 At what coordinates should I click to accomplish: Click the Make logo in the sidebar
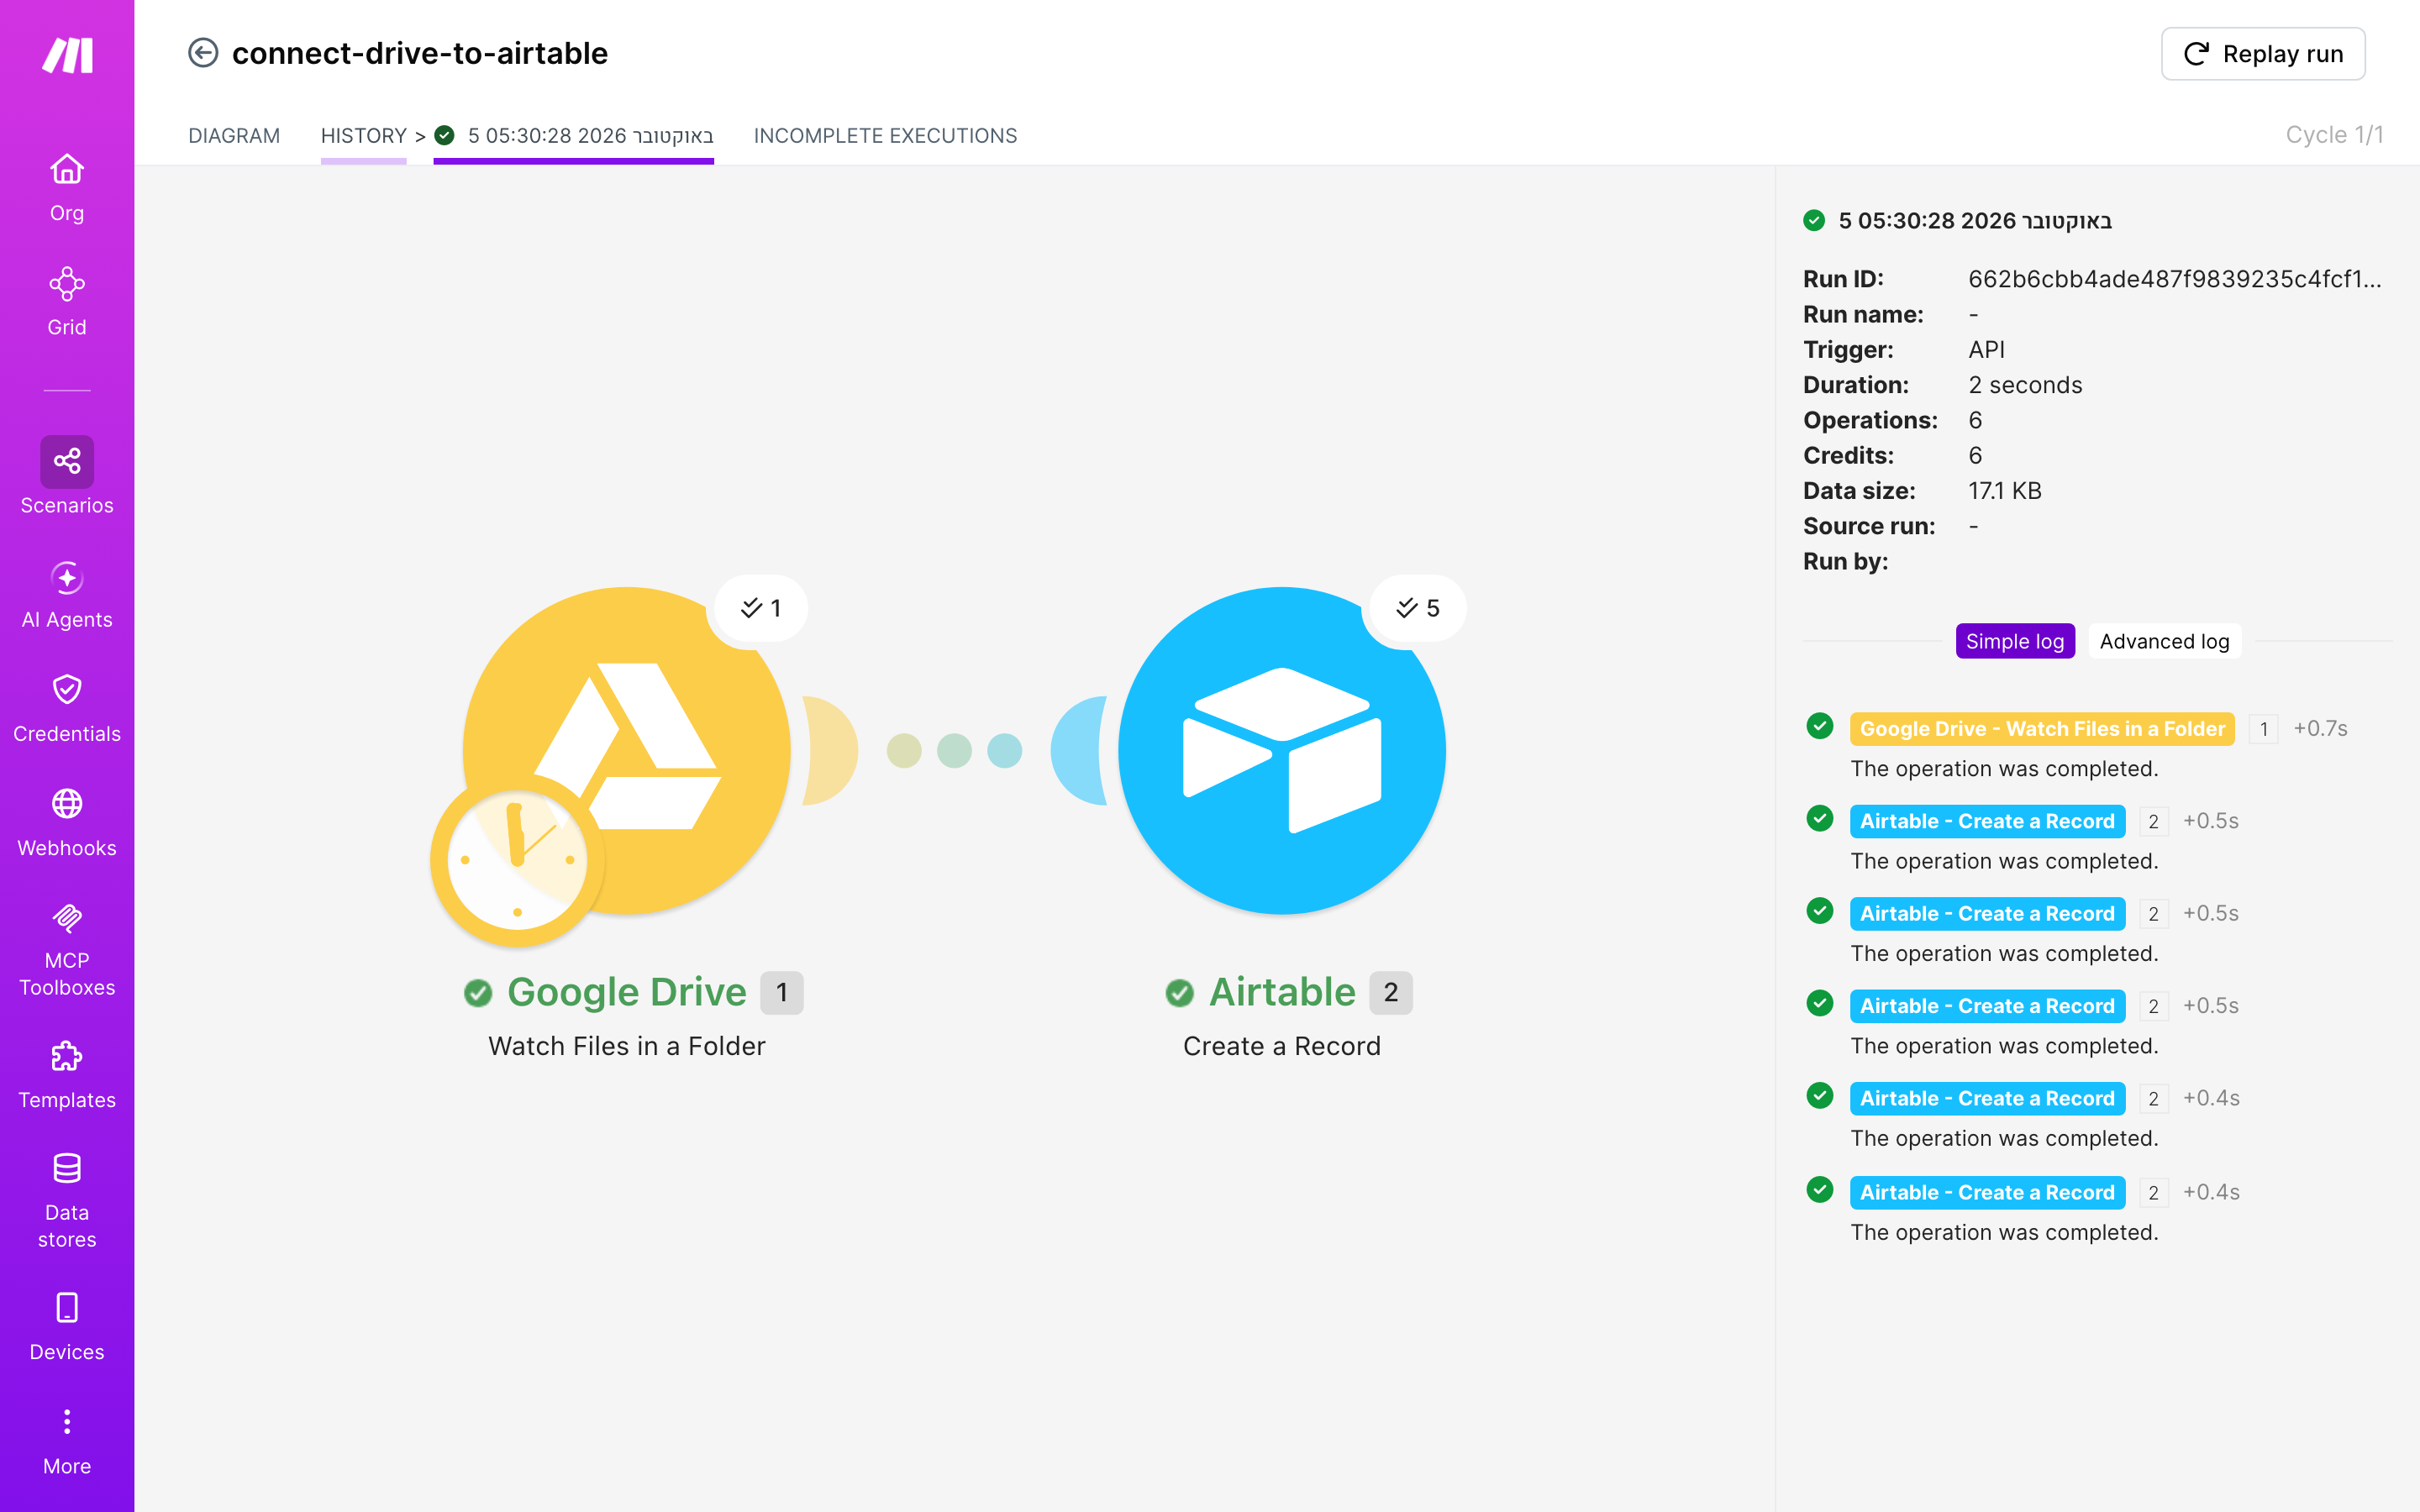[67, 55]
